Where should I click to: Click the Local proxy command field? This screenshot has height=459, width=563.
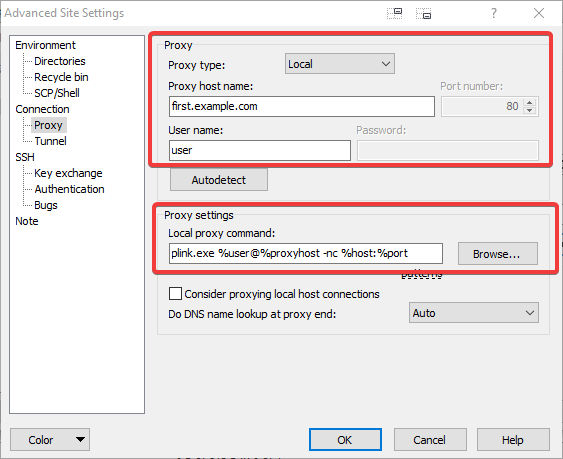(x=306, y=254)
